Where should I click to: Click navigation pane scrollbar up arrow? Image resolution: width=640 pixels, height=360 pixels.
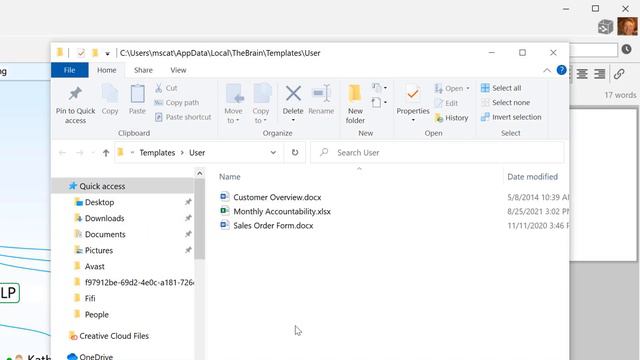tap(200, 173)
